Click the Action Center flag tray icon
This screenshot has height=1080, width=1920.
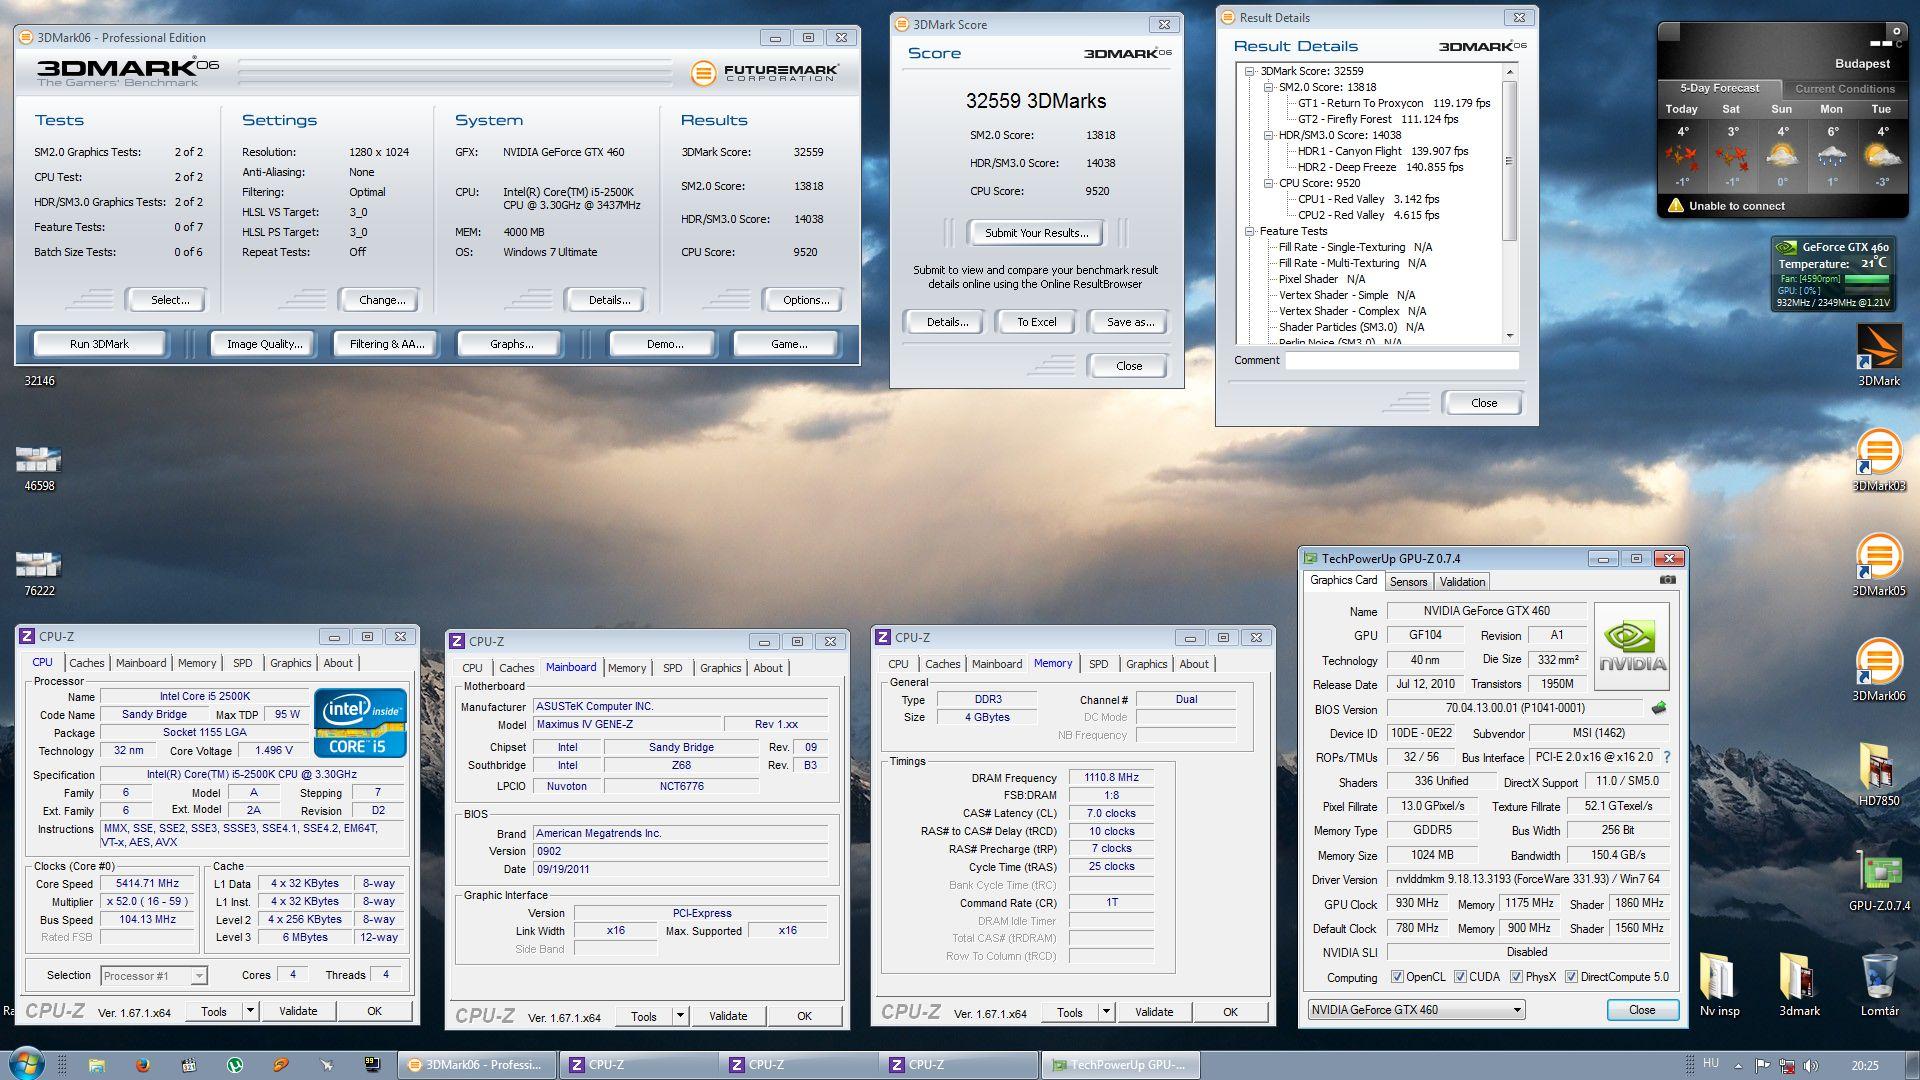click(x=1763, y=1066)
